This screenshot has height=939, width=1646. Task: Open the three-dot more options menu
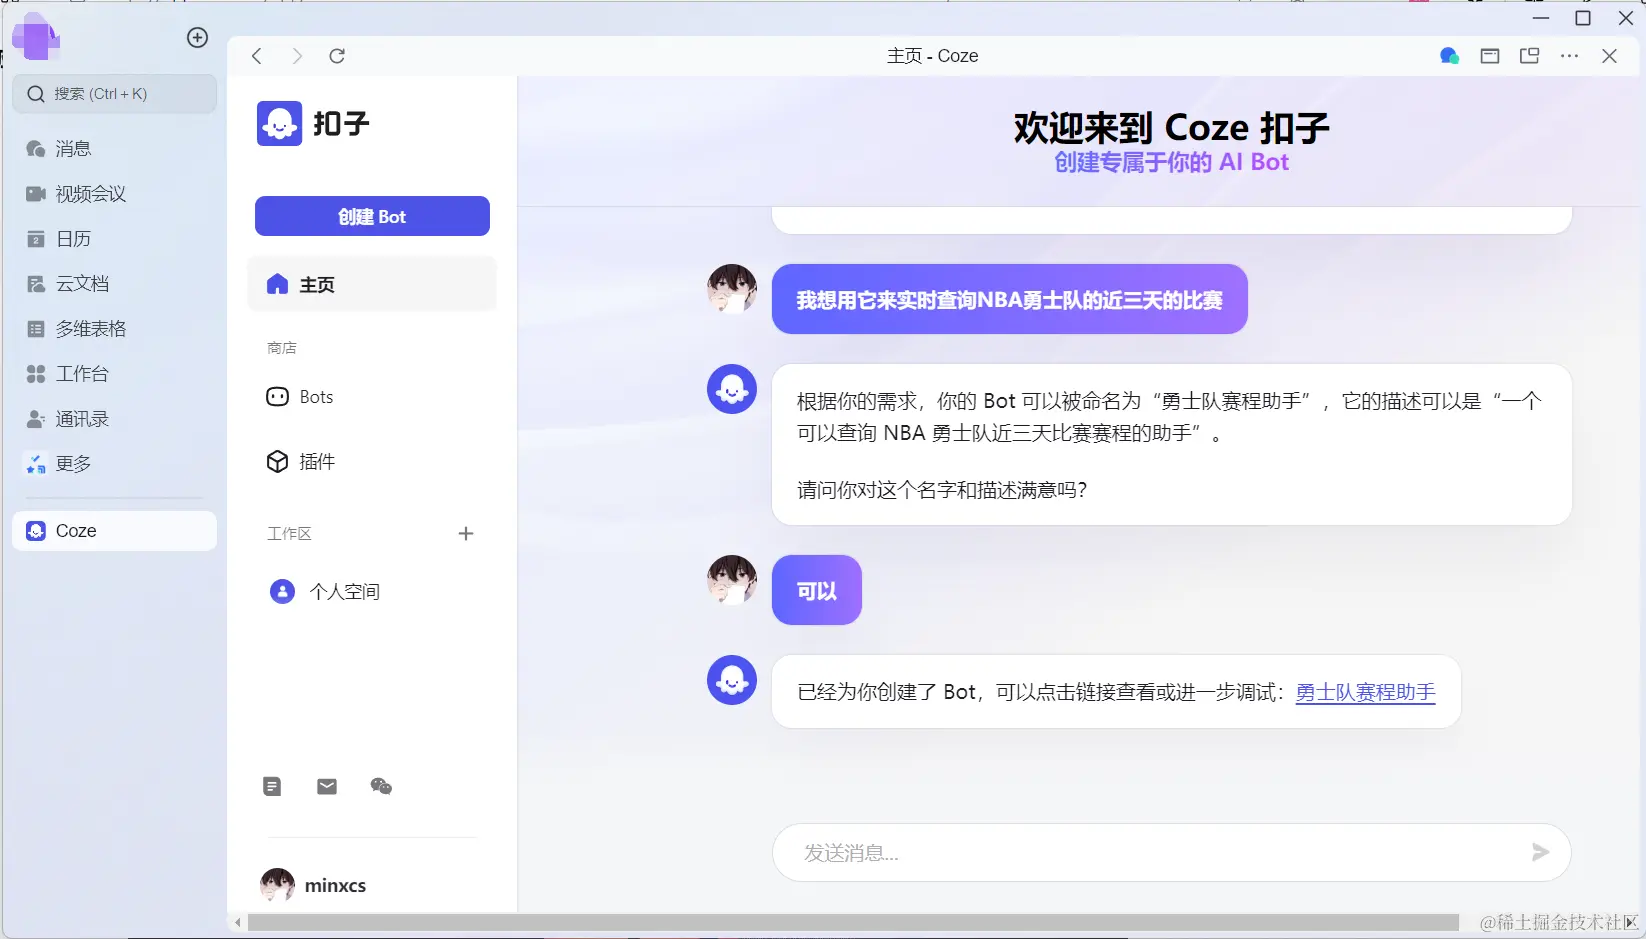[1570, 56]
